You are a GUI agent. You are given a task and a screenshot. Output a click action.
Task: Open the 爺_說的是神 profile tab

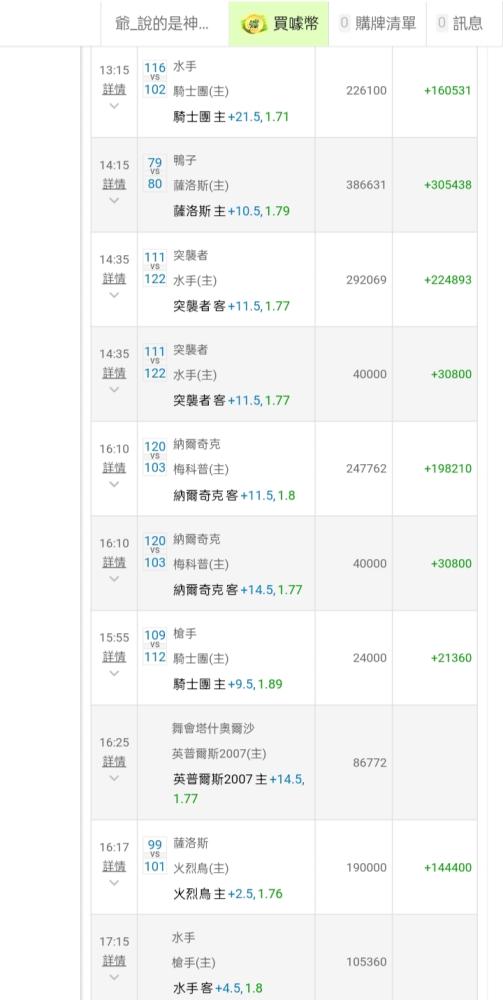(164, 24)
